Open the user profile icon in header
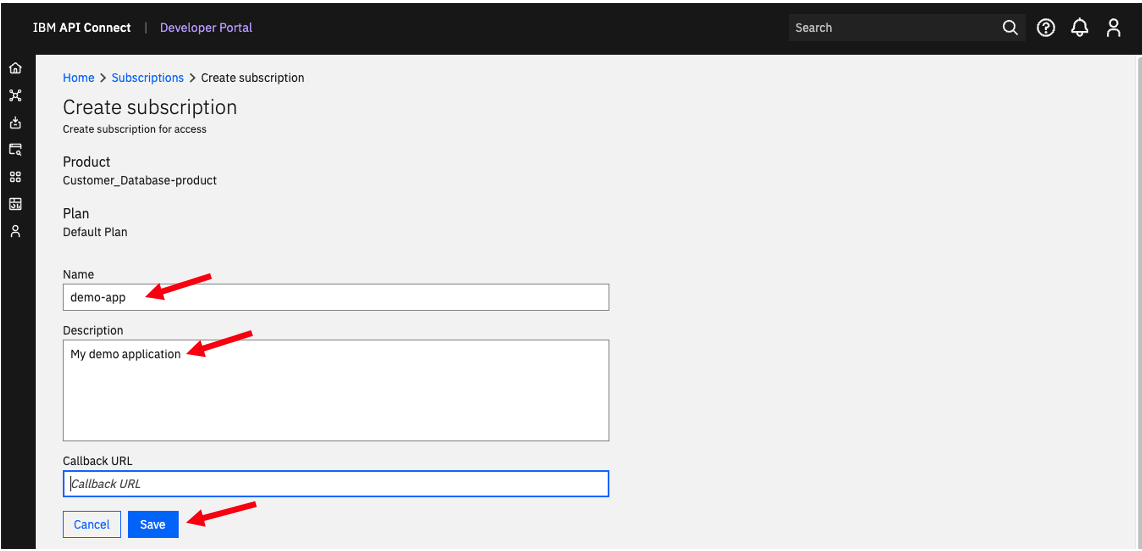1142x551 pixels. (1113, 28)
